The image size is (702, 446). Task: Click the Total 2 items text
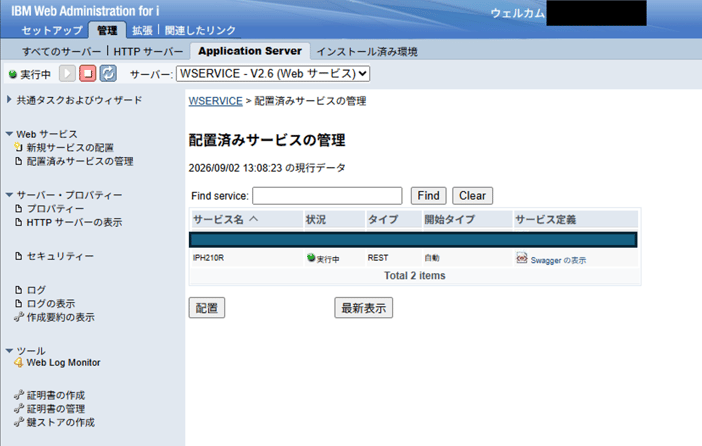click(x=415, y=275)
